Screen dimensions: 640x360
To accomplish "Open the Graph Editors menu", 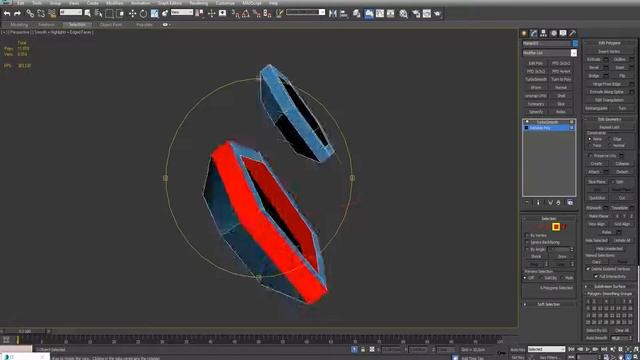I will tap(170, 3).
